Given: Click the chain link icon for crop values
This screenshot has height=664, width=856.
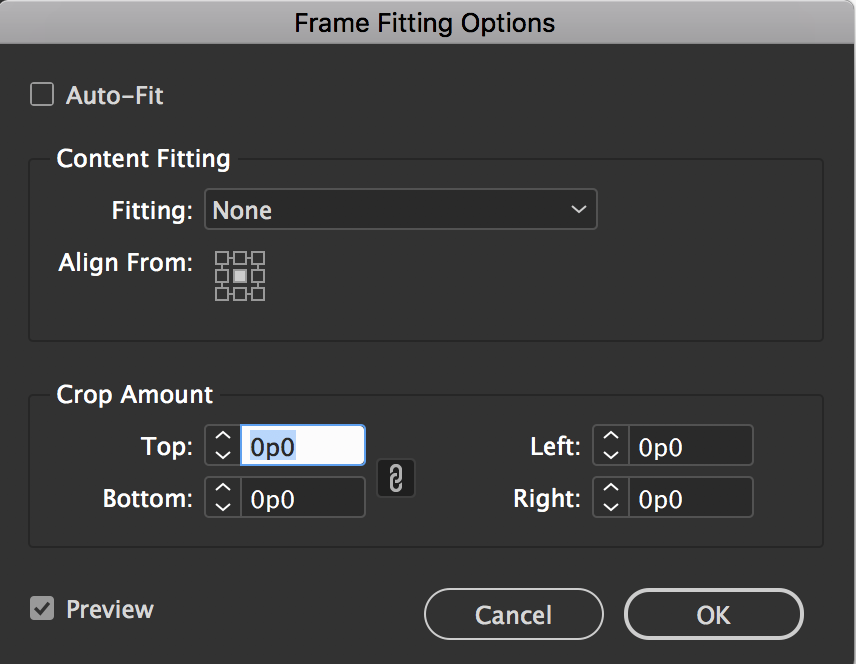Looking at the screenshot, I should click(x=395, y=479).
